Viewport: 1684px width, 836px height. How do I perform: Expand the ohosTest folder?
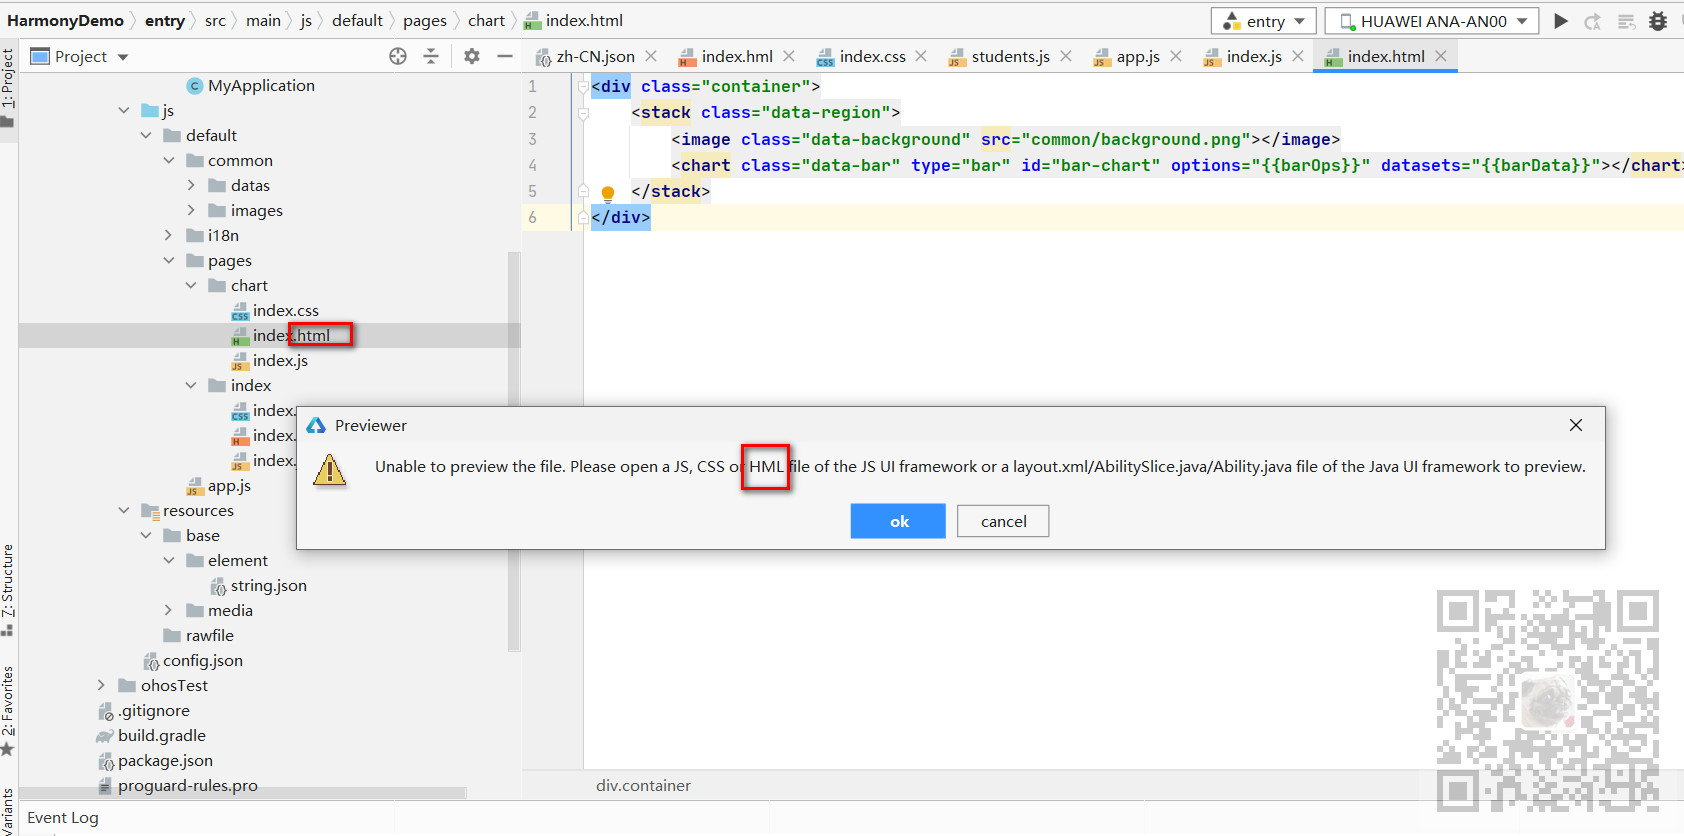pyautogui.click(x=101, y=686)
